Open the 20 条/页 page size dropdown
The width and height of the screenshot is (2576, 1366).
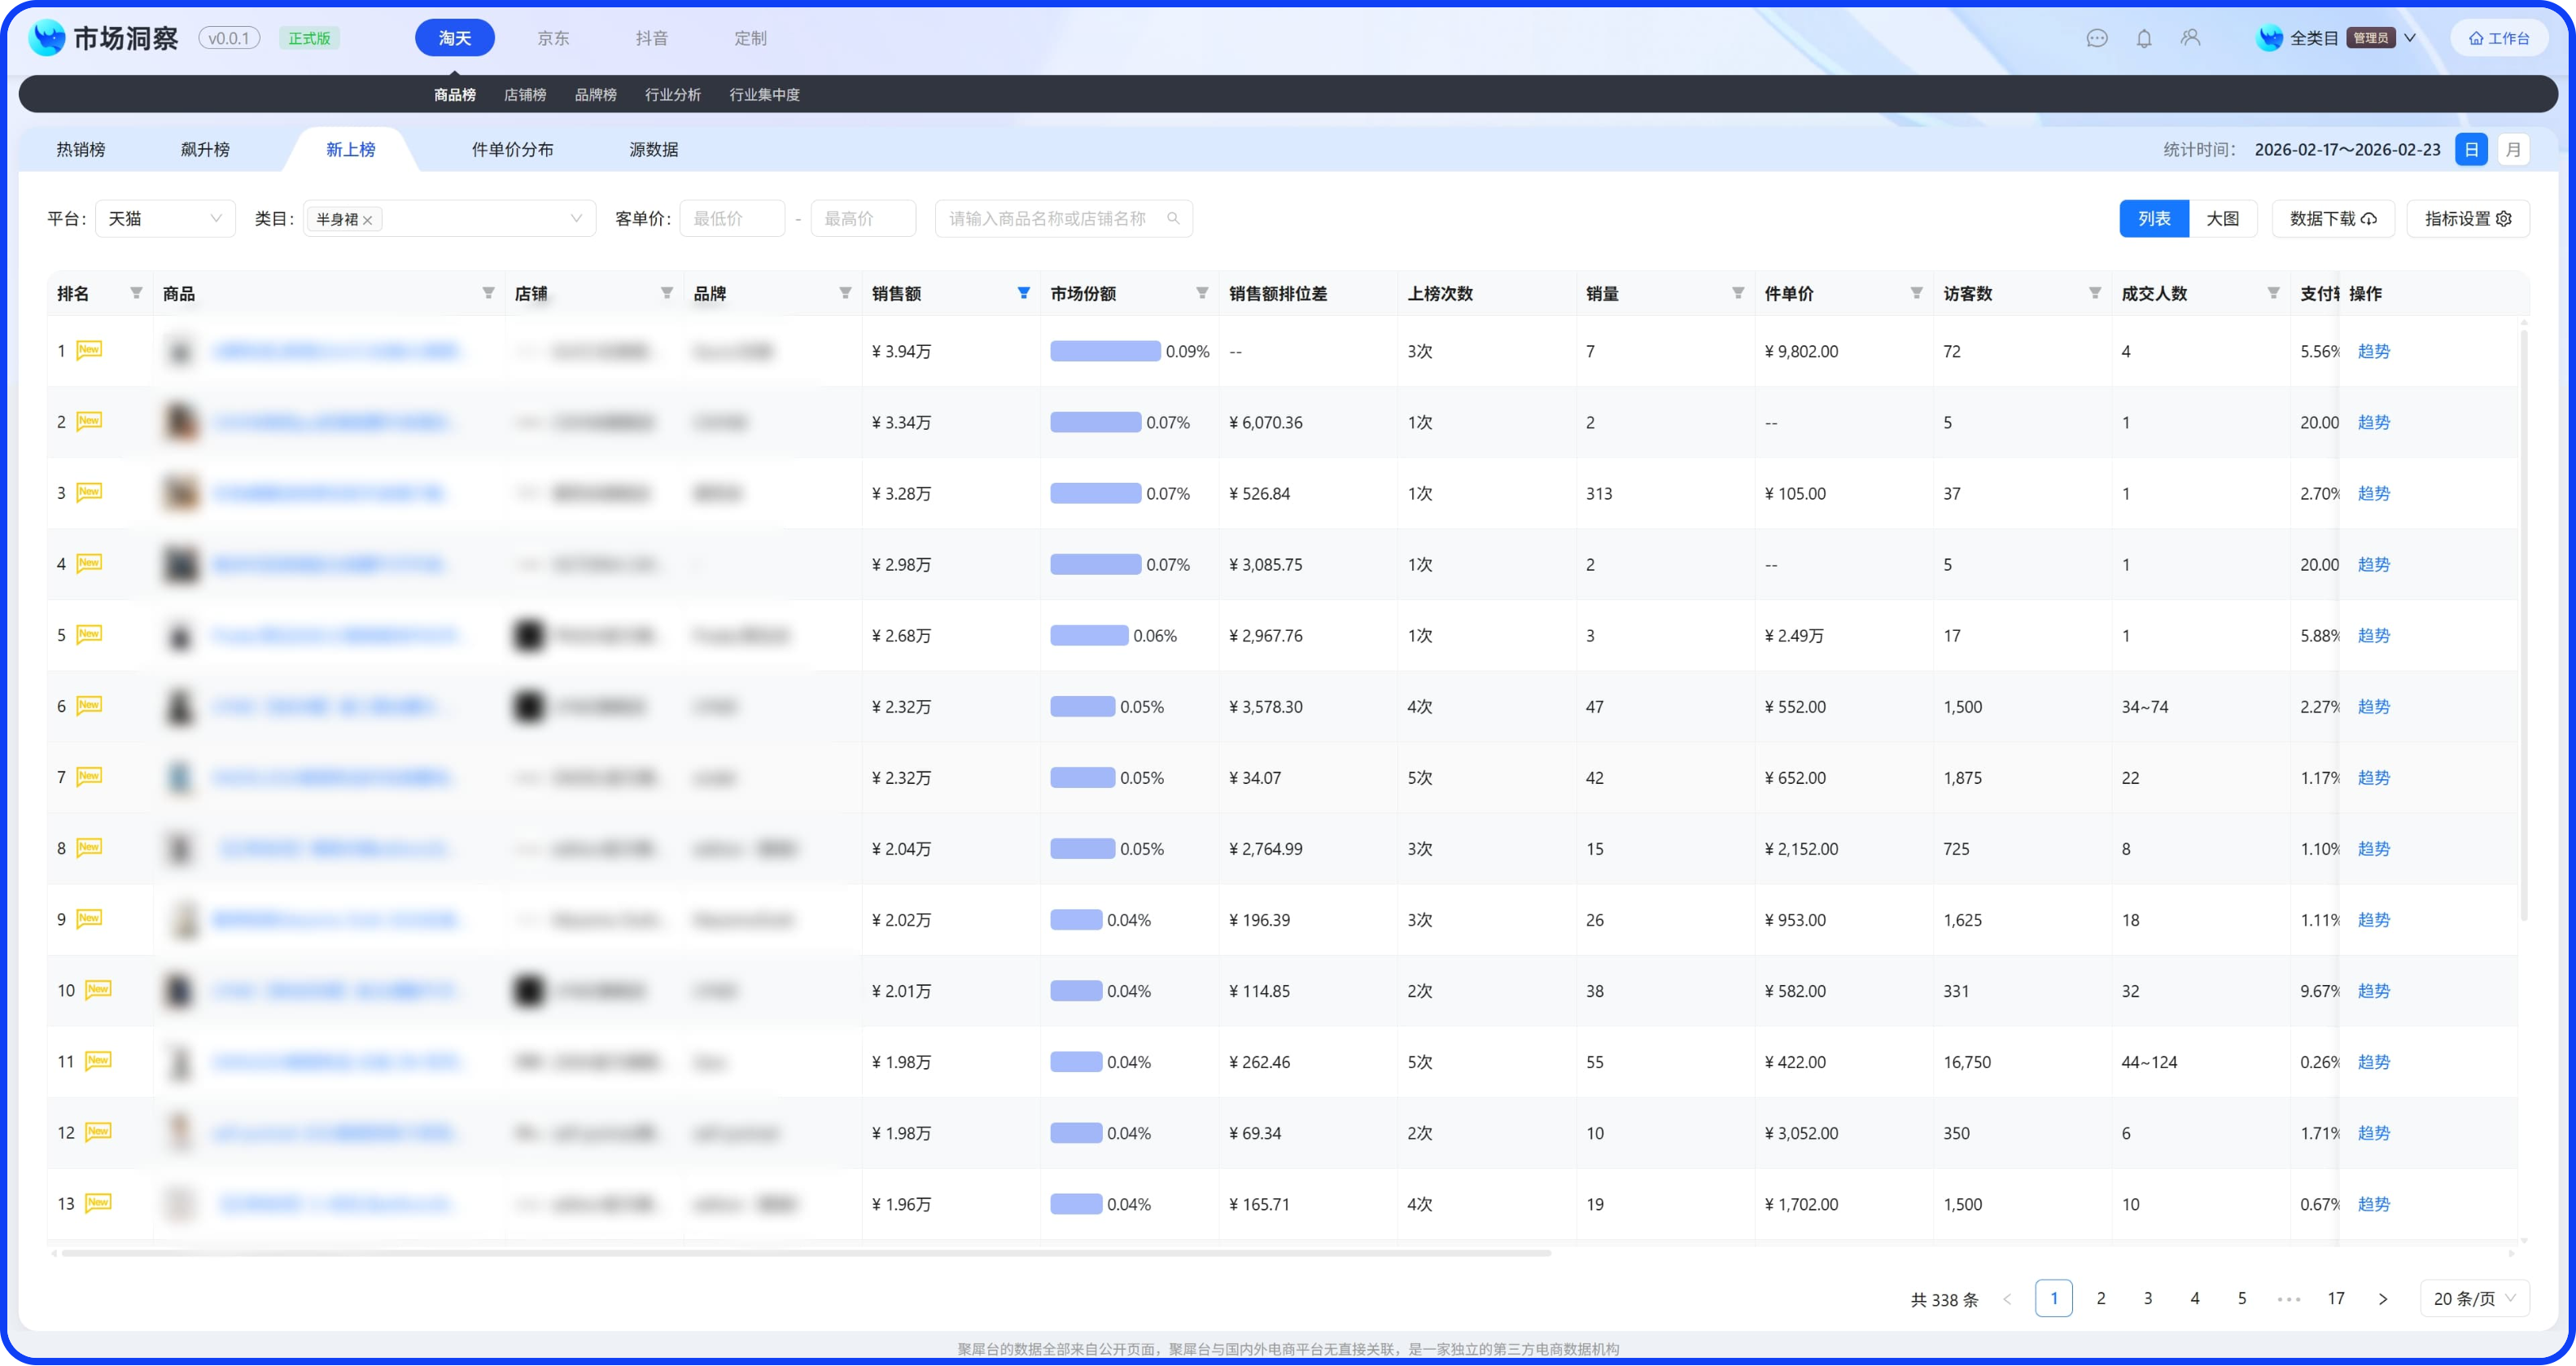(x=2474, y=1298)
